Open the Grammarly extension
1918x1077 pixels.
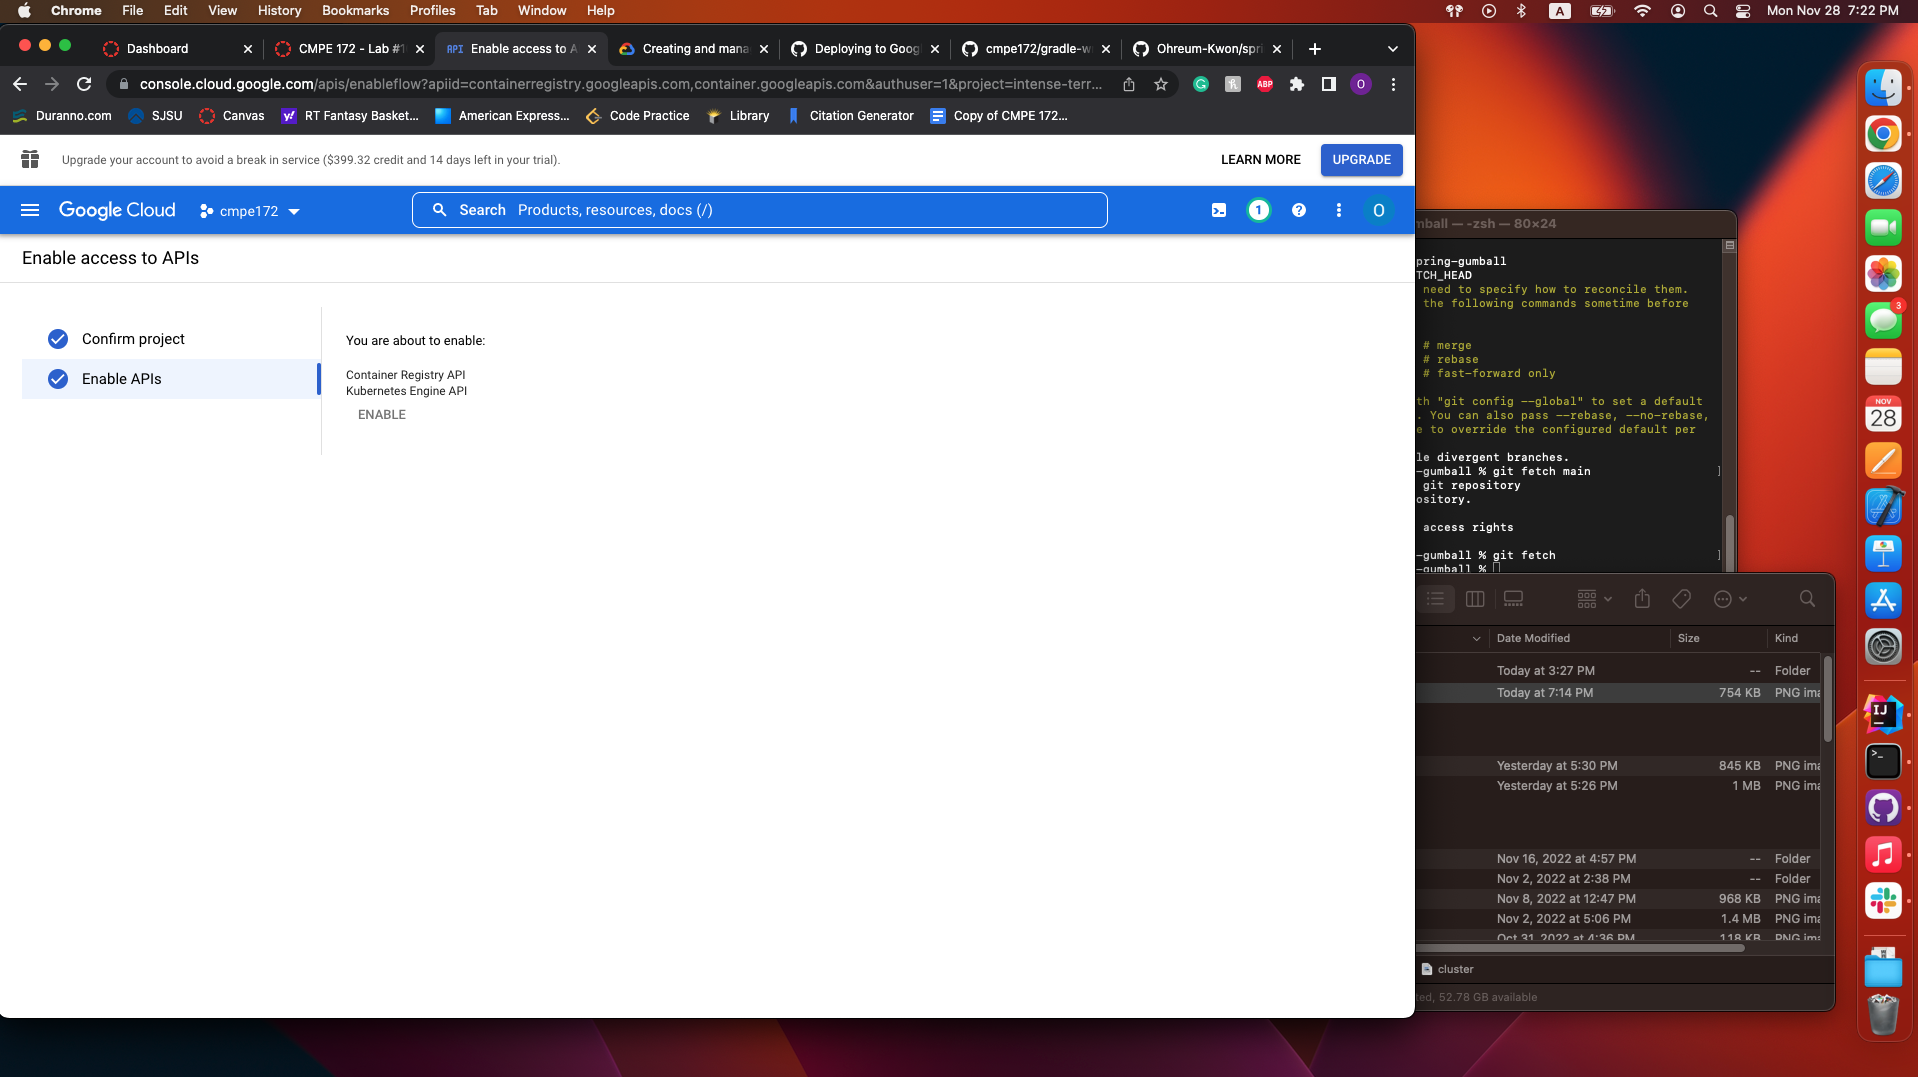click(1200, 84)
